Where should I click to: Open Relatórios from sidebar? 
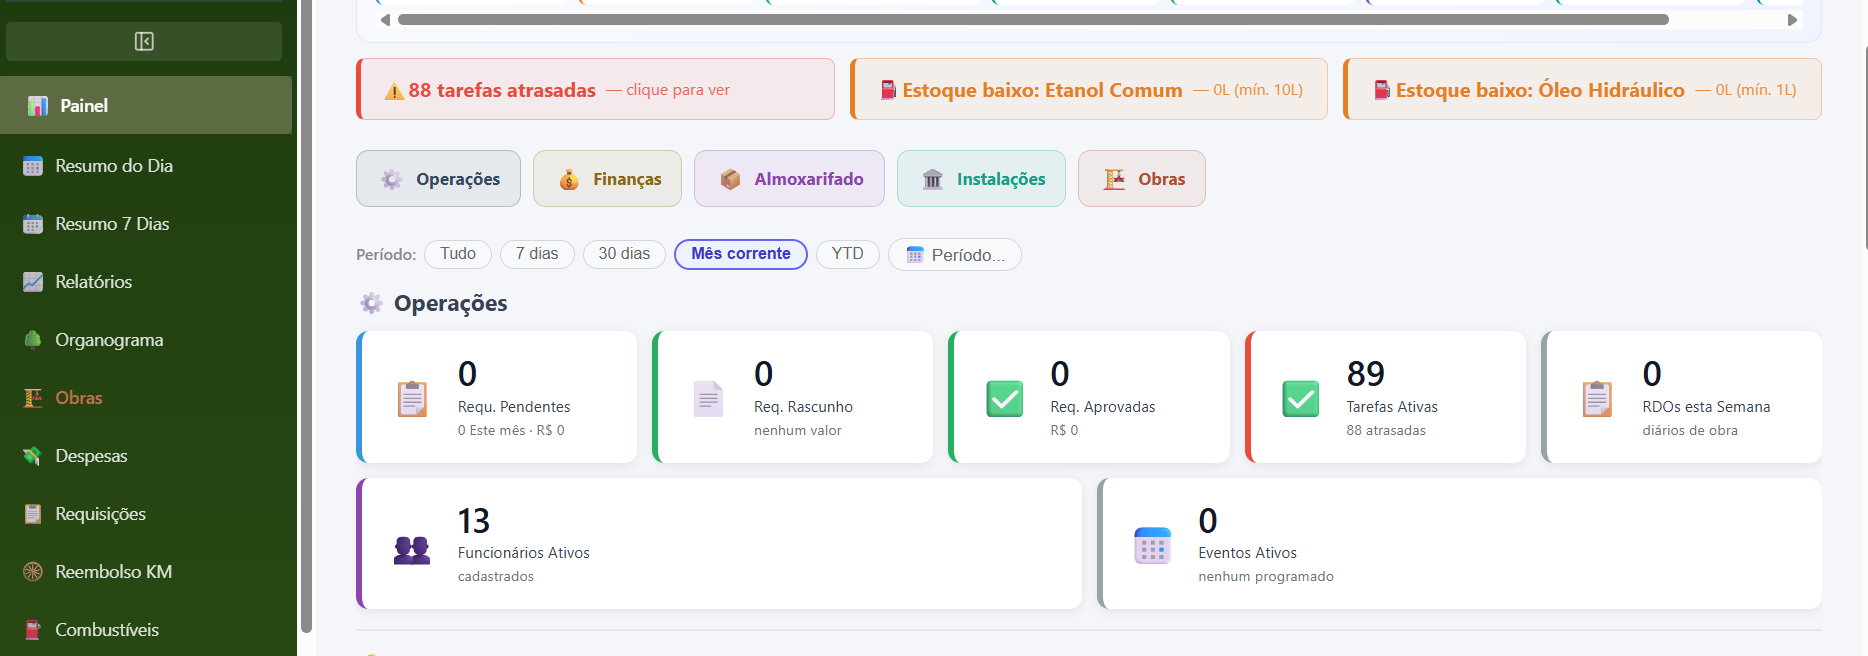(x=146, y=282)
